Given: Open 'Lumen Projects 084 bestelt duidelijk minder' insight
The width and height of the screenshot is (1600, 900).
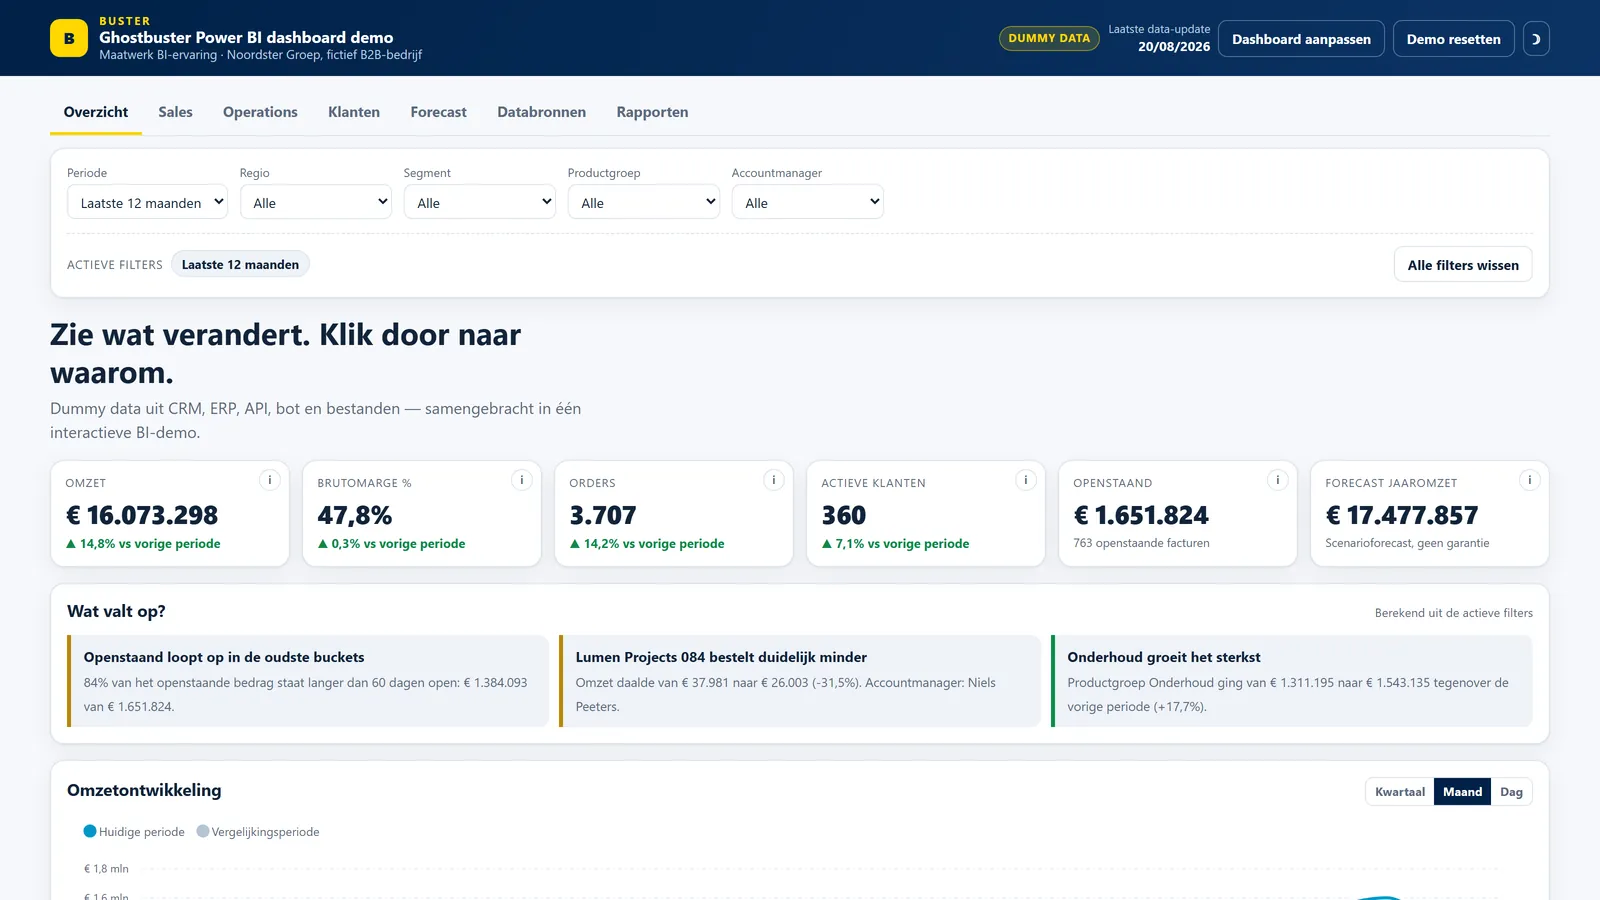Looking at the screenshot, I should click(x=800, y=681).
